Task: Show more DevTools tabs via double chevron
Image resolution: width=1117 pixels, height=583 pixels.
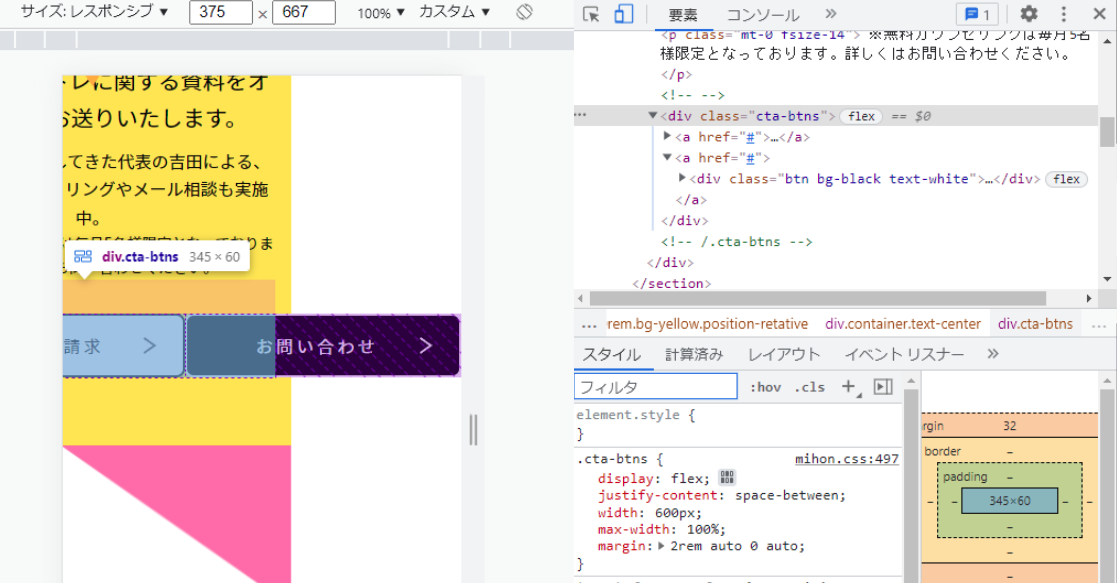Action: pyautogui.click(x=831, y=14)
